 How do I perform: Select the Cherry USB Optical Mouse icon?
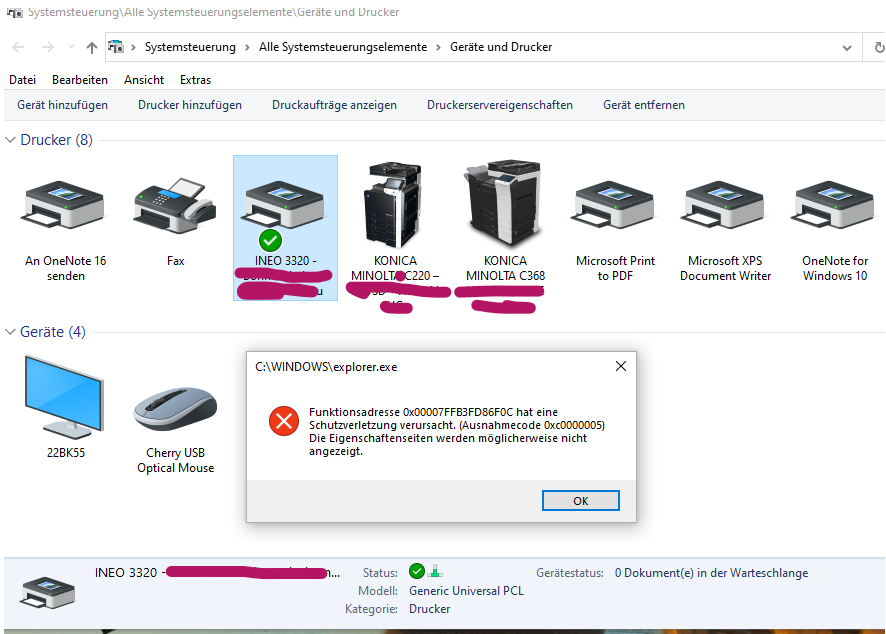pos(175,408)
